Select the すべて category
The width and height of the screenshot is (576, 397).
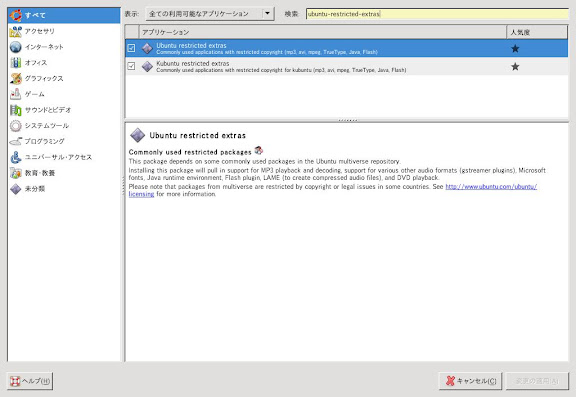click(x=64, y=15)
